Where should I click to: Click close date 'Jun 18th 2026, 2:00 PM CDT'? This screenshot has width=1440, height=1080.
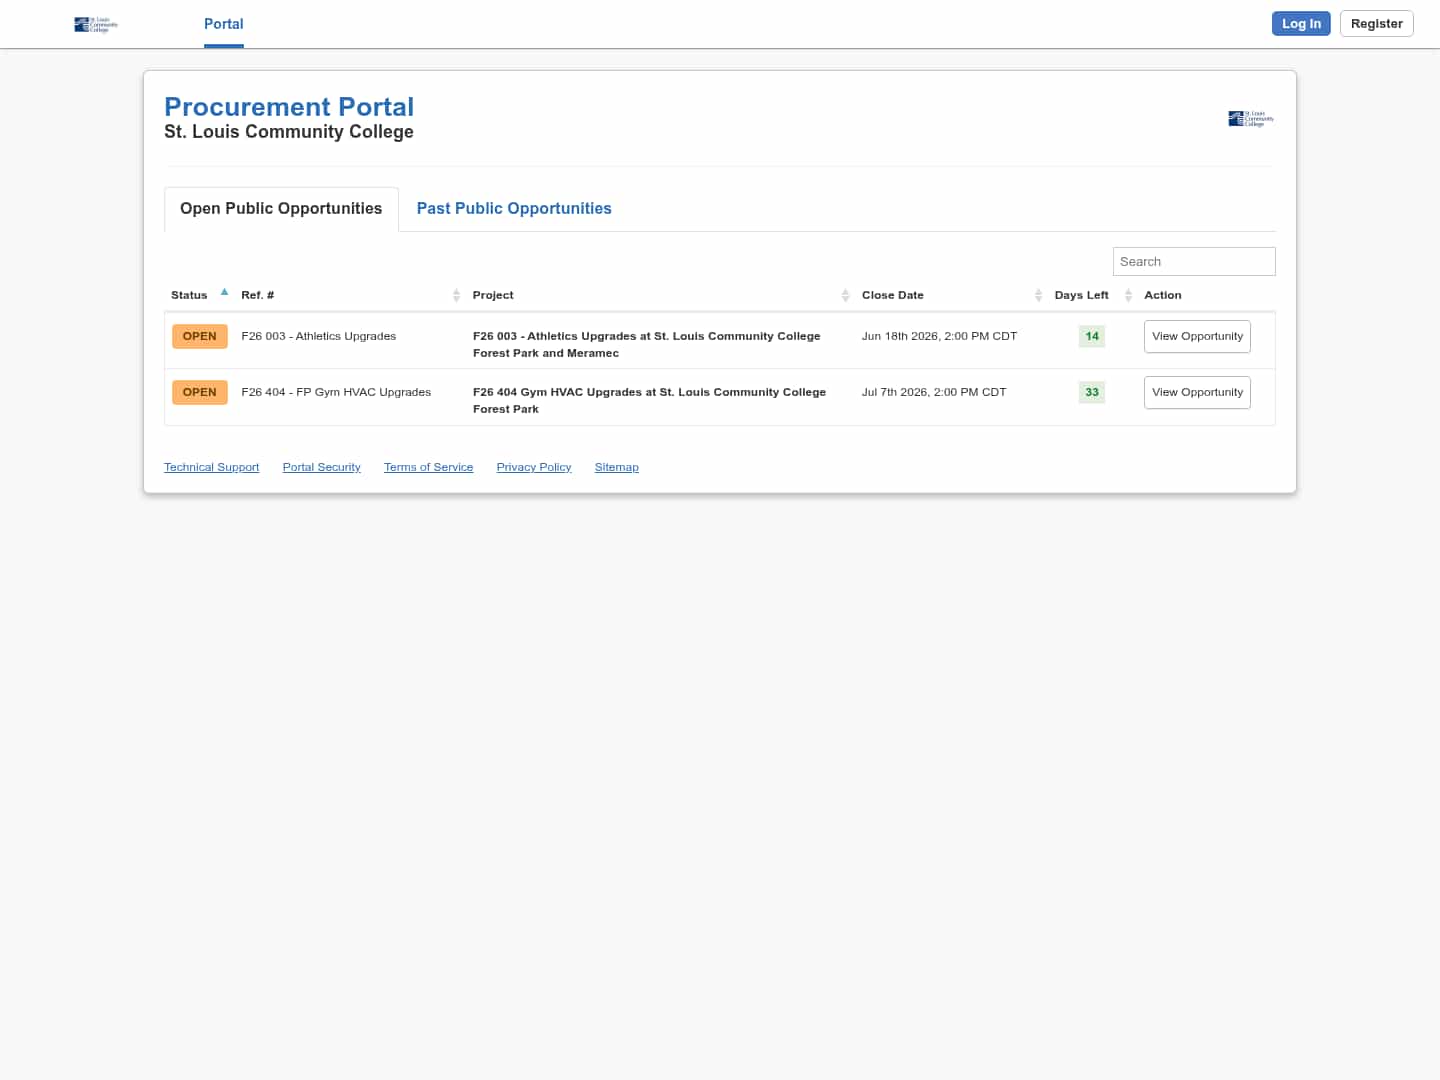click(939, 337)
